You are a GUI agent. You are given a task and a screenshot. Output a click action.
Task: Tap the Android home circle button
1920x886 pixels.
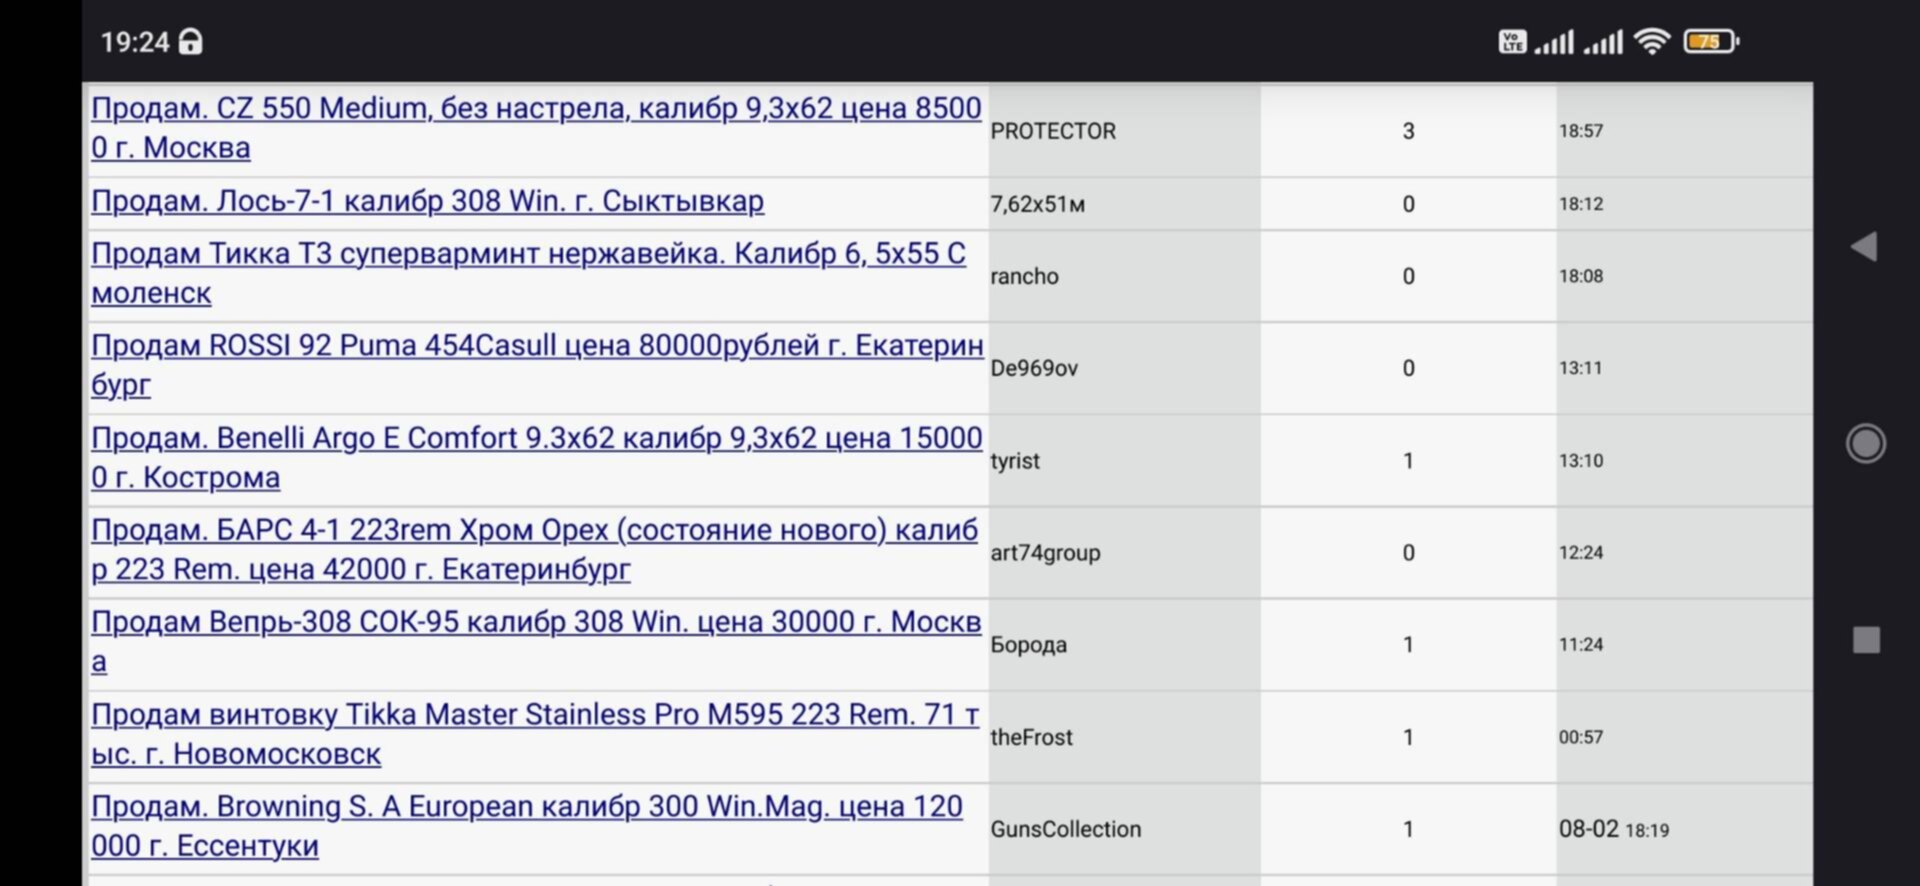1866,443
